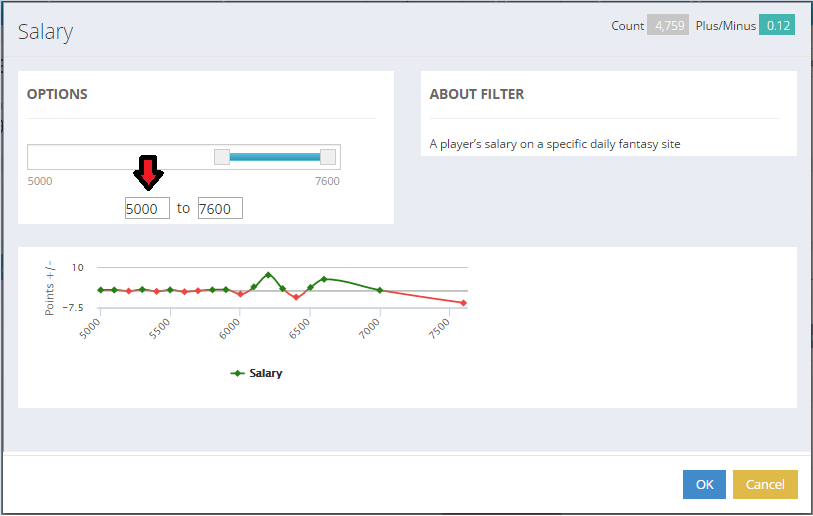The height and width of the screenshot is (516, 813).
Task: Click the 7600 label under the slider
Action: [x=327, y=181]
